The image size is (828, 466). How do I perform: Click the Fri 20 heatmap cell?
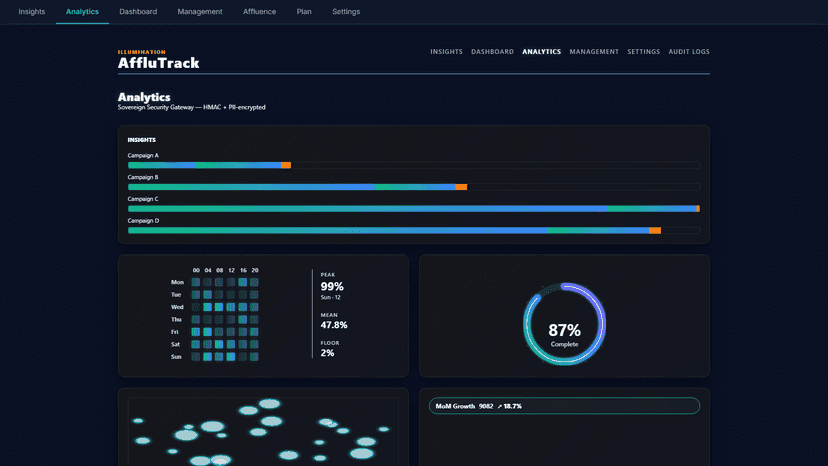click(x=254, y=332)
